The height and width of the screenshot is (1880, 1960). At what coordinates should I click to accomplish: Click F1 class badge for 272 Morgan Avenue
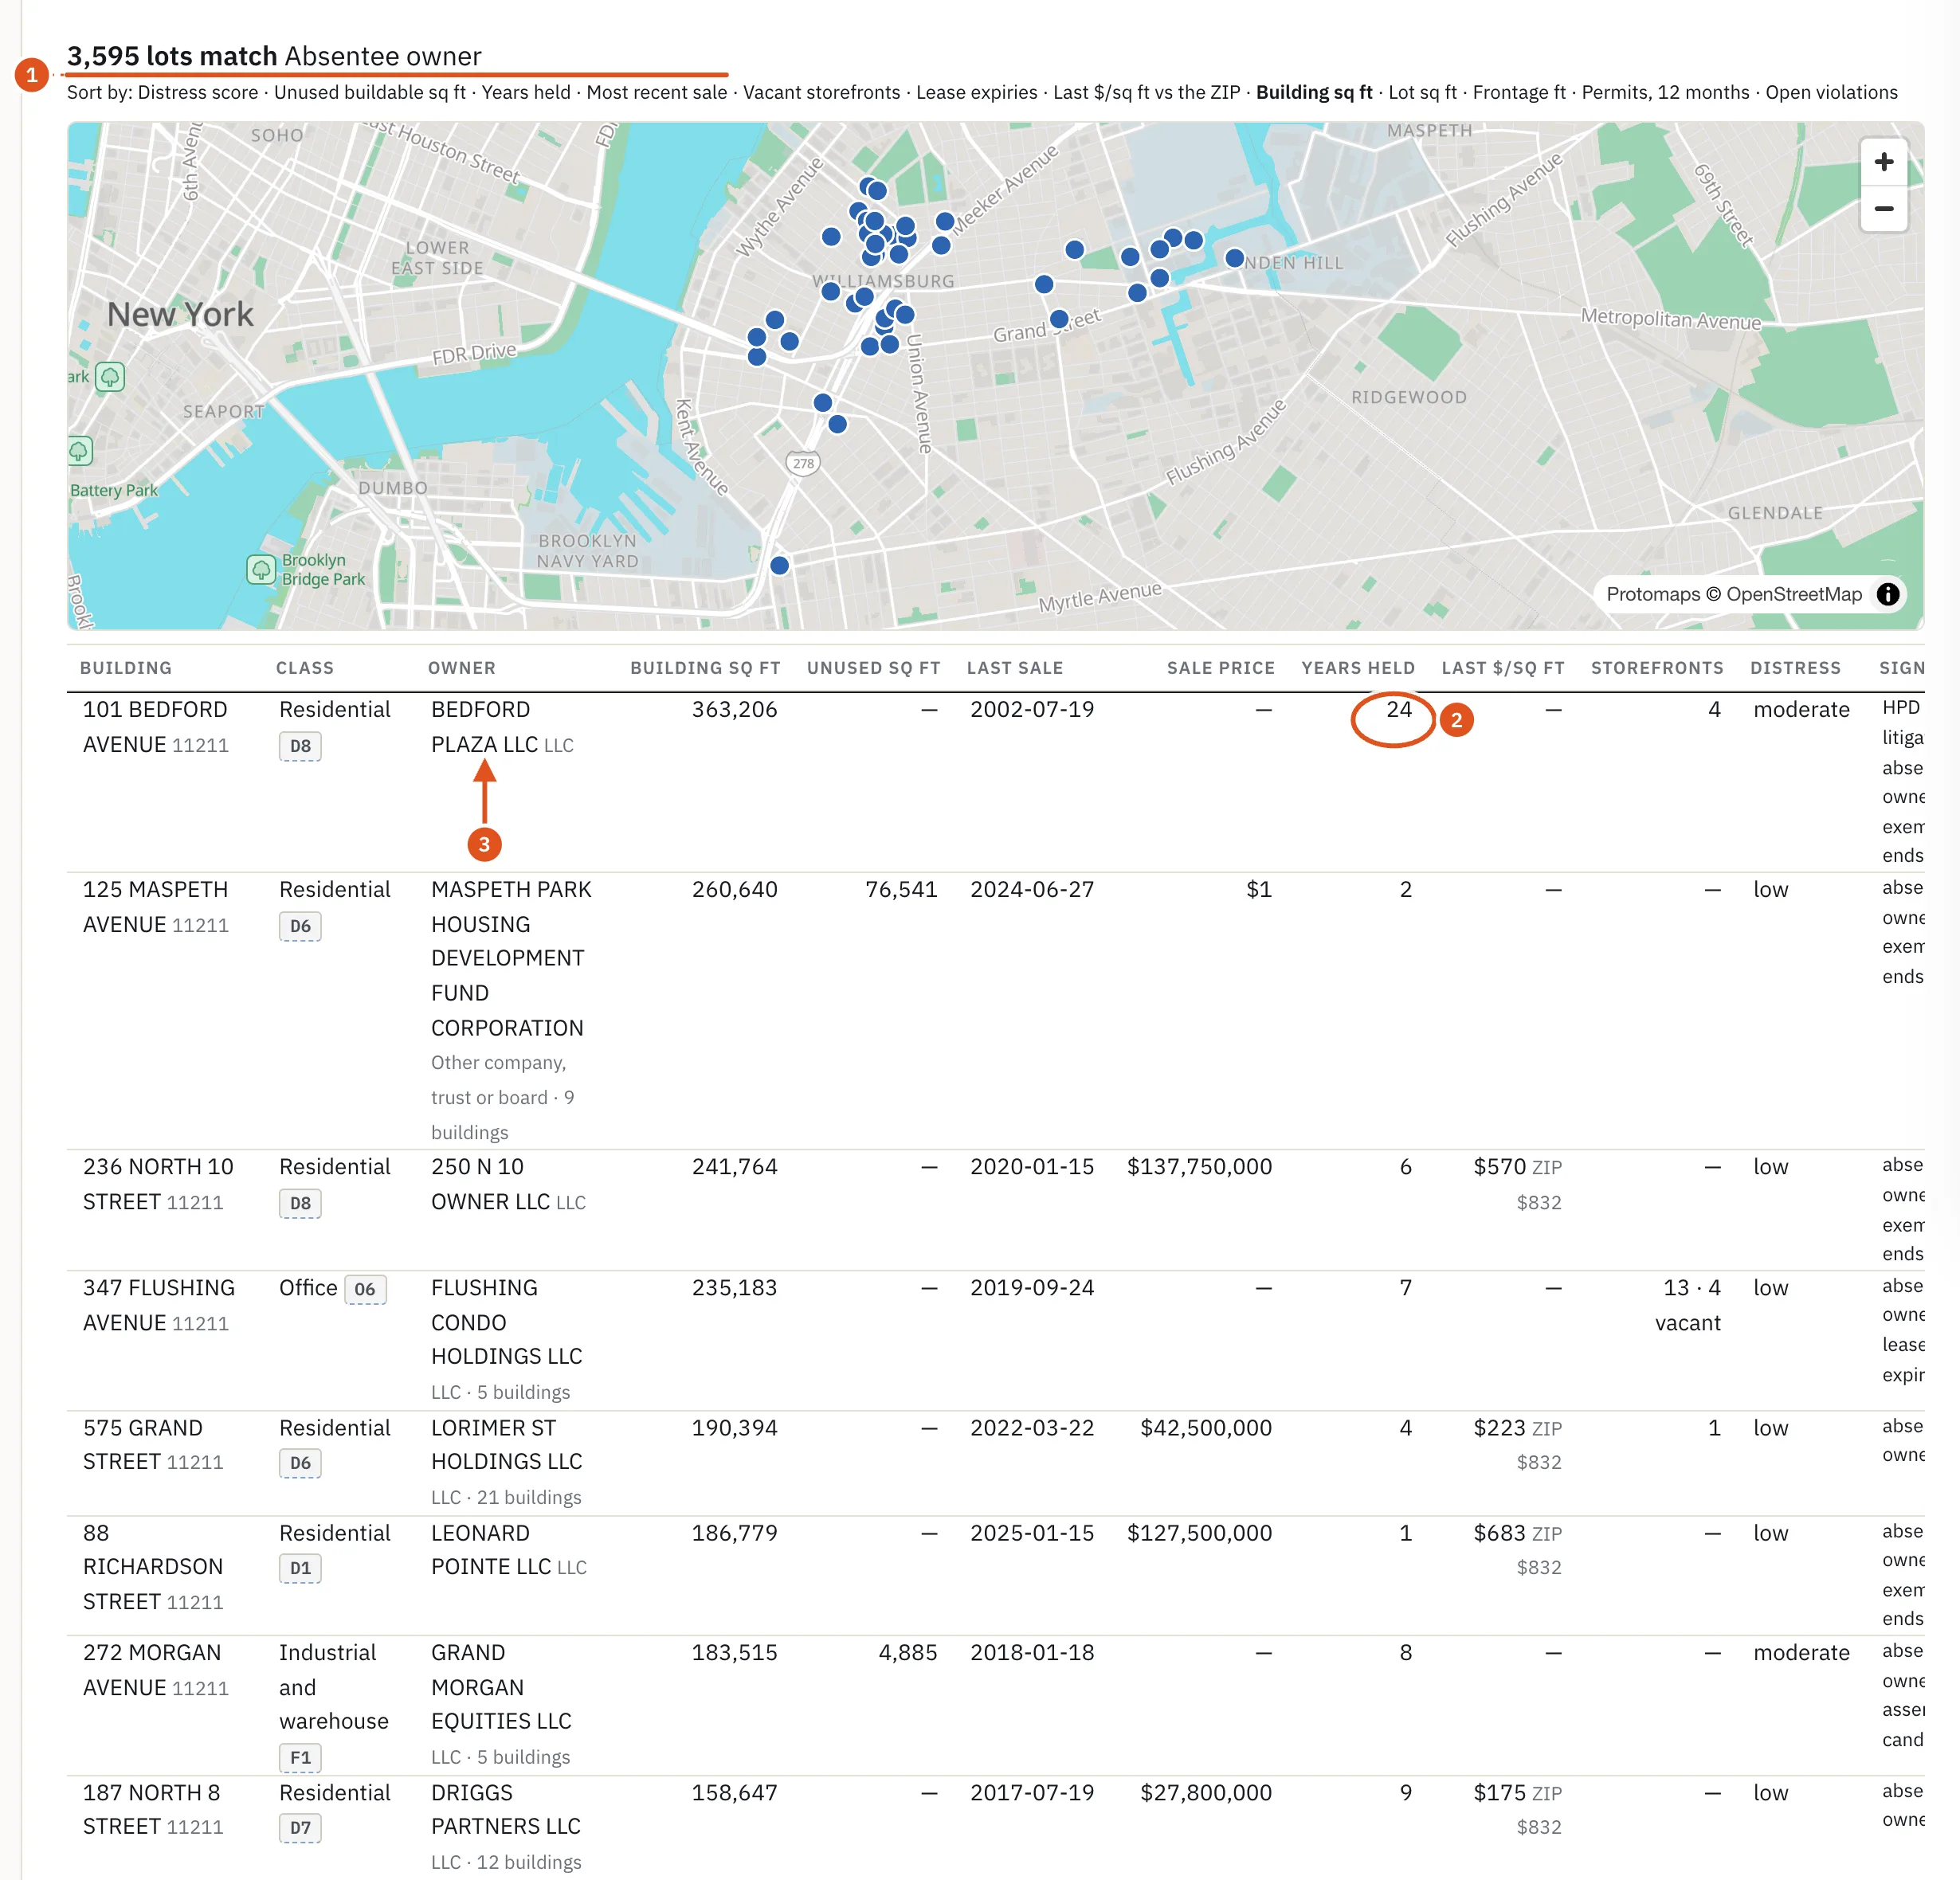[300, 1757]
